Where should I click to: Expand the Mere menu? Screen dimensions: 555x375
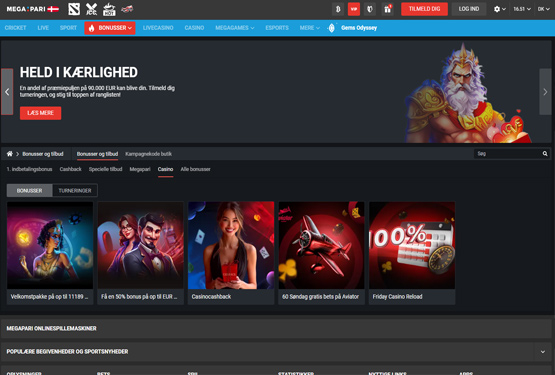pyautogui.click(x=310, y=28)
